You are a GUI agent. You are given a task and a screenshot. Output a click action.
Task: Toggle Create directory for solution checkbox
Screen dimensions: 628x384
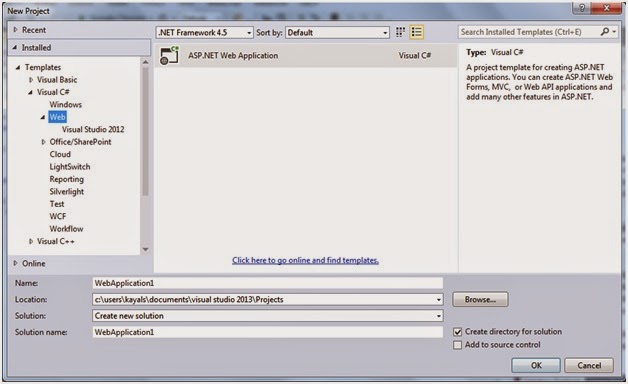click(457, 332)
